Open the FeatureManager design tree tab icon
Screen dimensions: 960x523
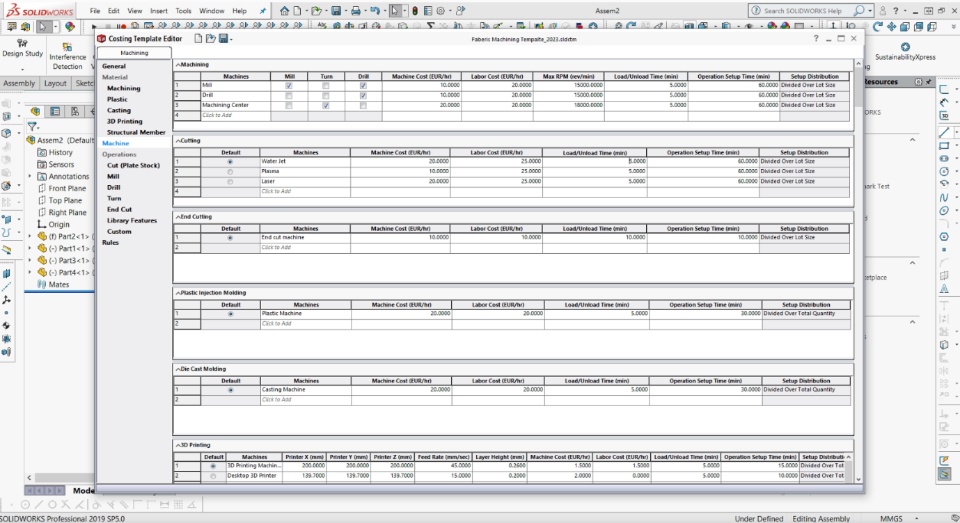click(x=36, y=111)
